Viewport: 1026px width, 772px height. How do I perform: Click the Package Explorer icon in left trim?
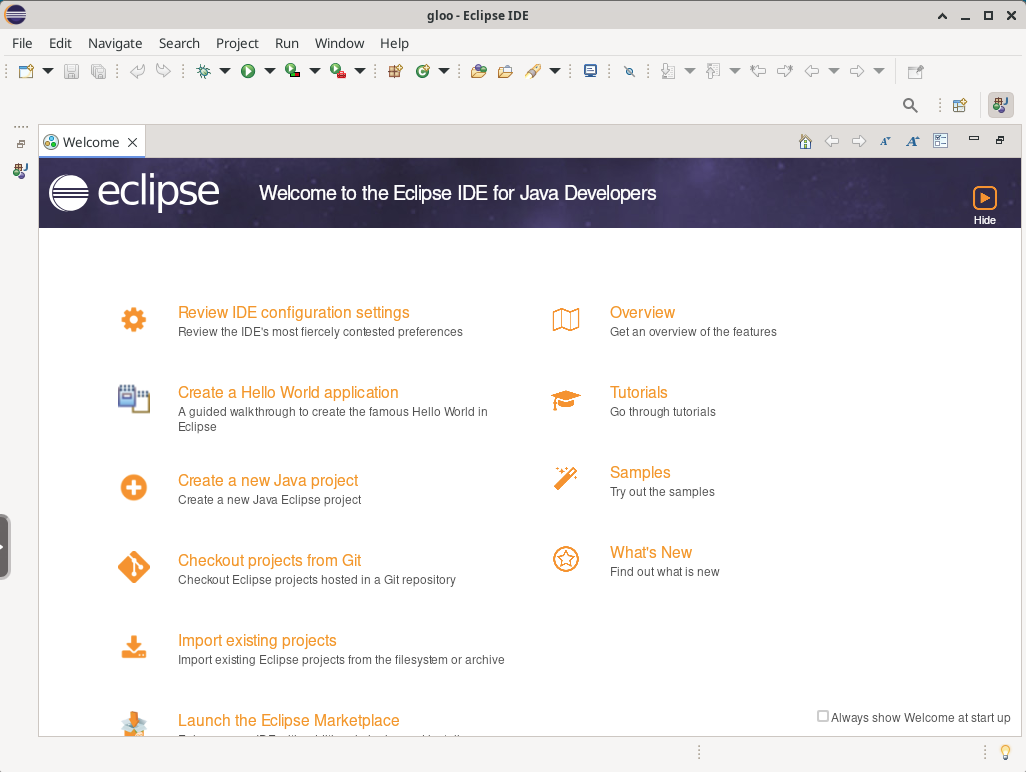pyautogui.click(x=20, y=171)
